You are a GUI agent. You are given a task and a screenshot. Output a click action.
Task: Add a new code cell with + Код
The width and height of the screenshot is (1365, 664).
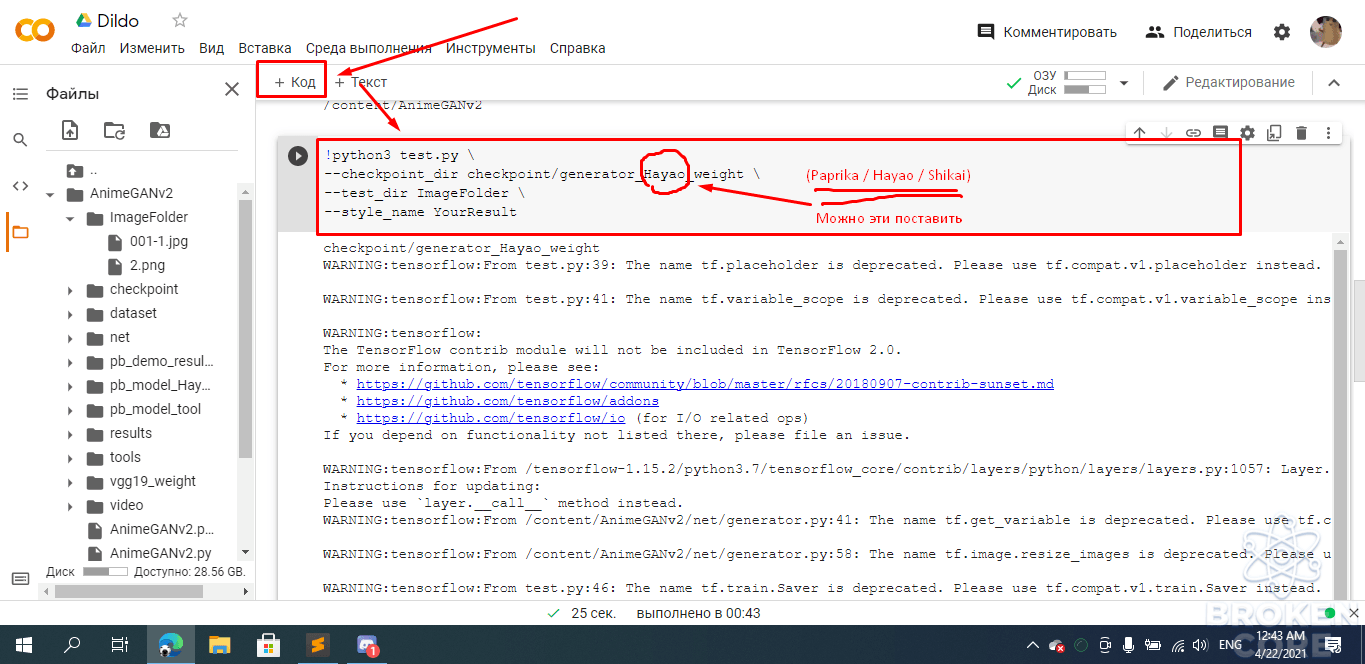click(x=294, y=82)
